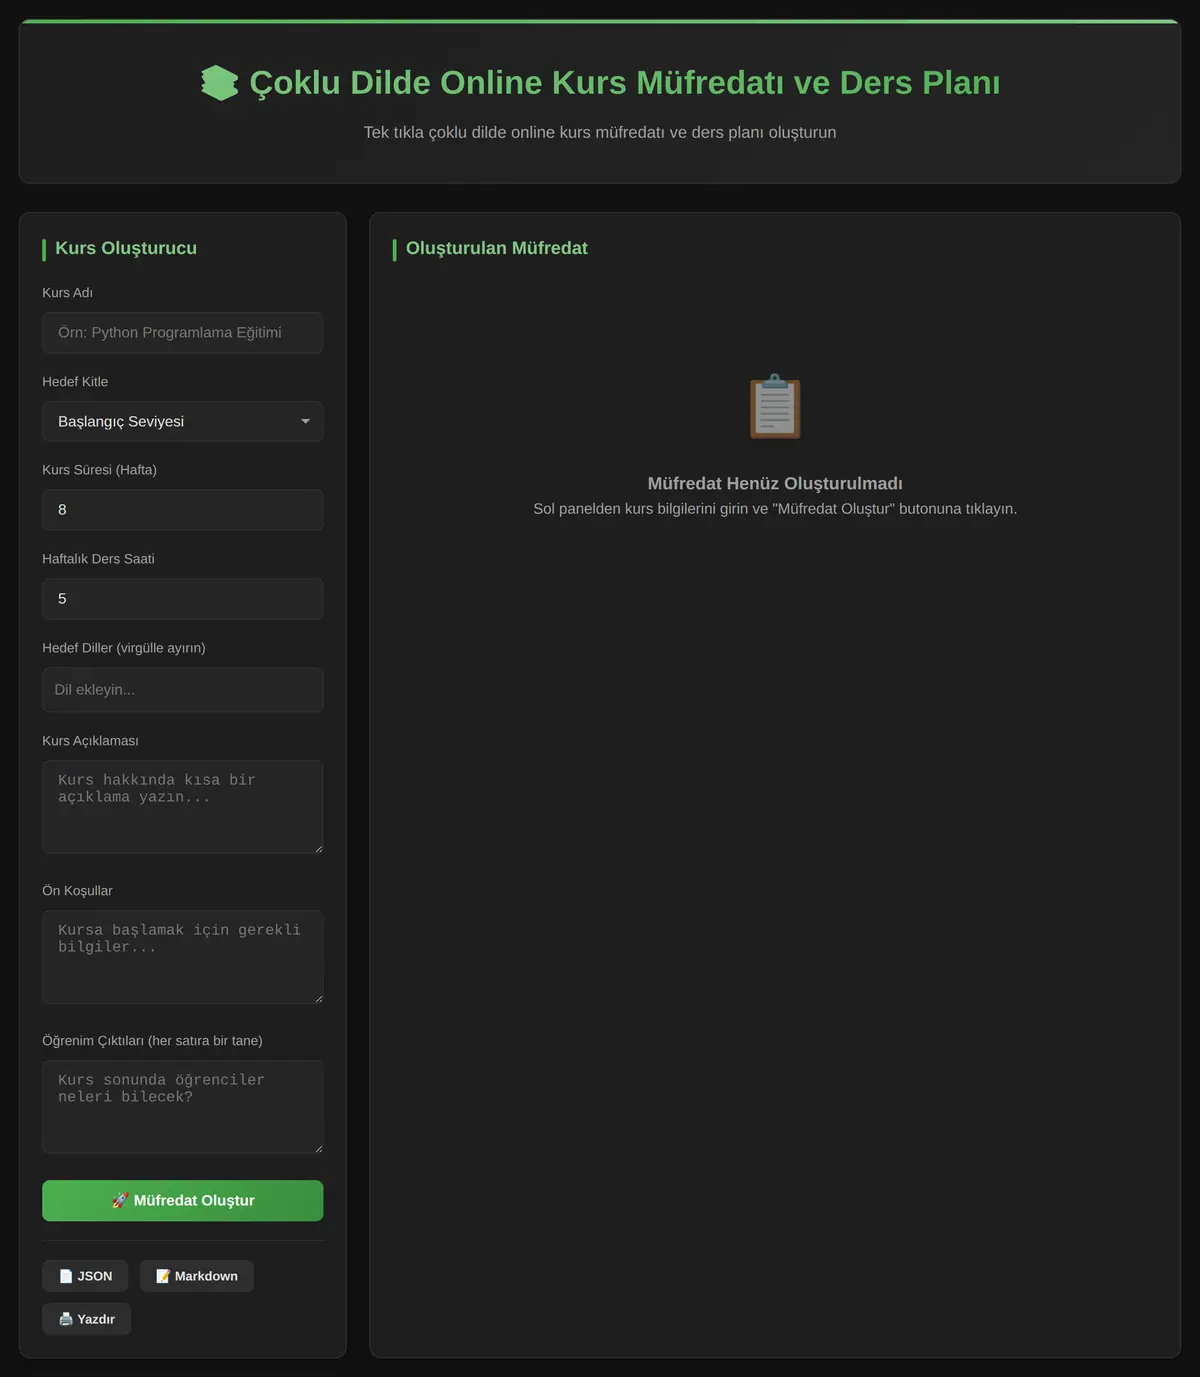
Task: Click the subtitle beginning 'Tek tıkla çoklu dilde'
Action: 600,133
